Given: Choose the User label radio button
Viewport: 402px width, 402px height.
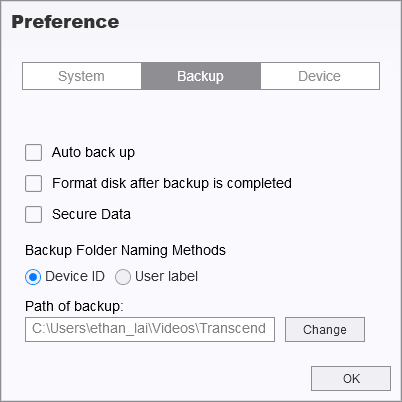Looking at the screenshot, I should click(x=123, y=277).
